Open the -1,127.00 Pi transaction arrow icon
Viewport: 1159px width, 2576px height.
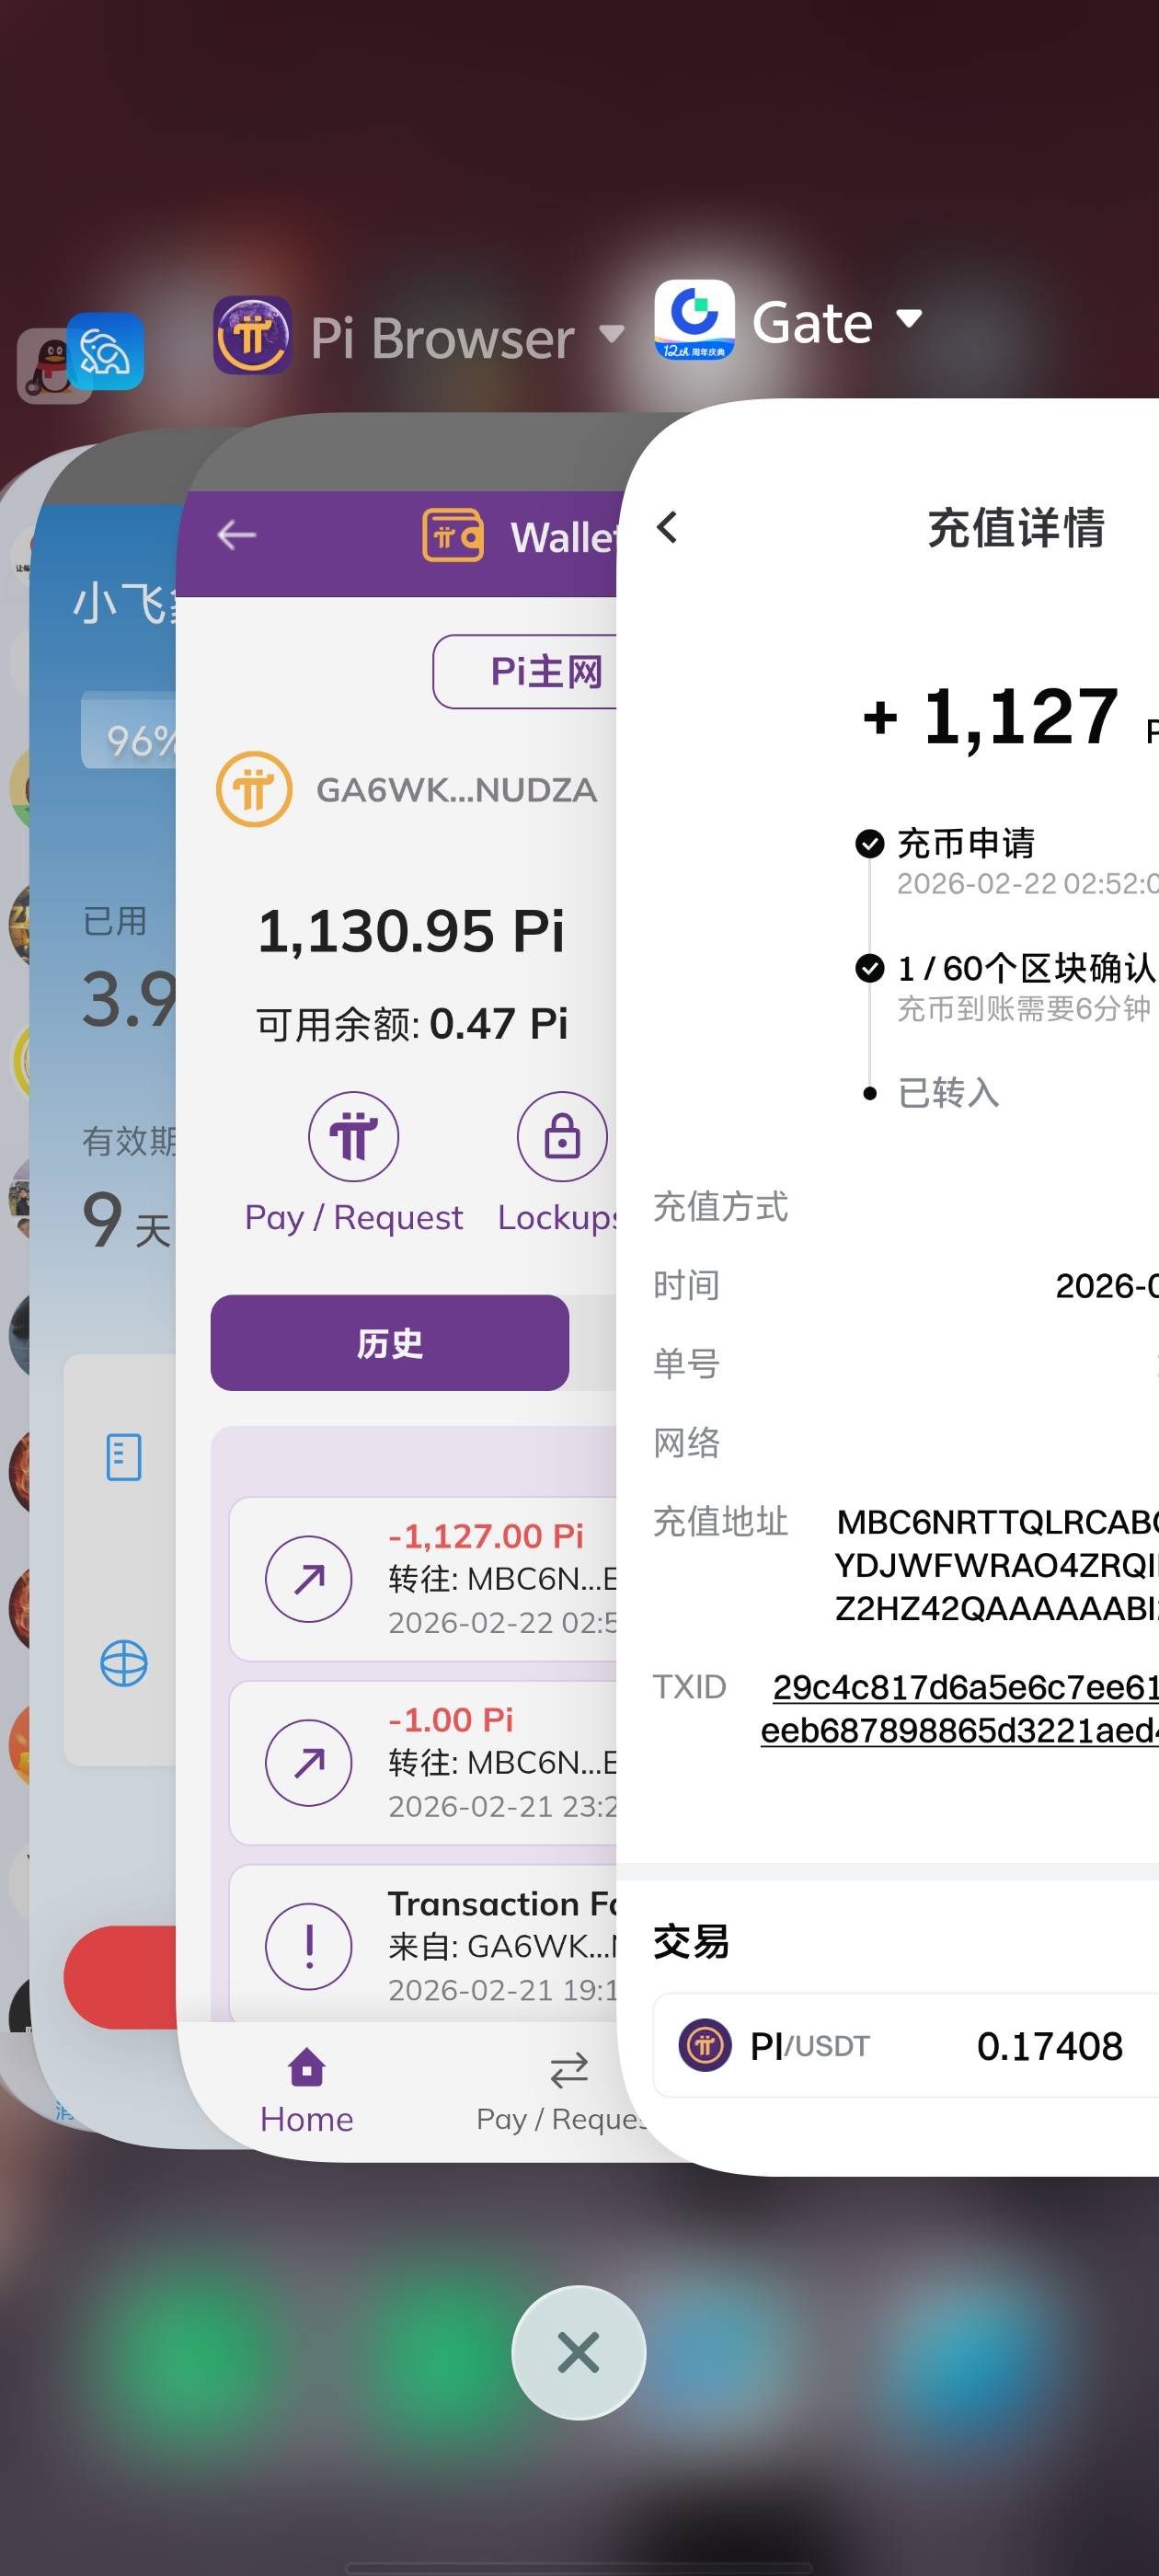click(x=309, y=1579)
